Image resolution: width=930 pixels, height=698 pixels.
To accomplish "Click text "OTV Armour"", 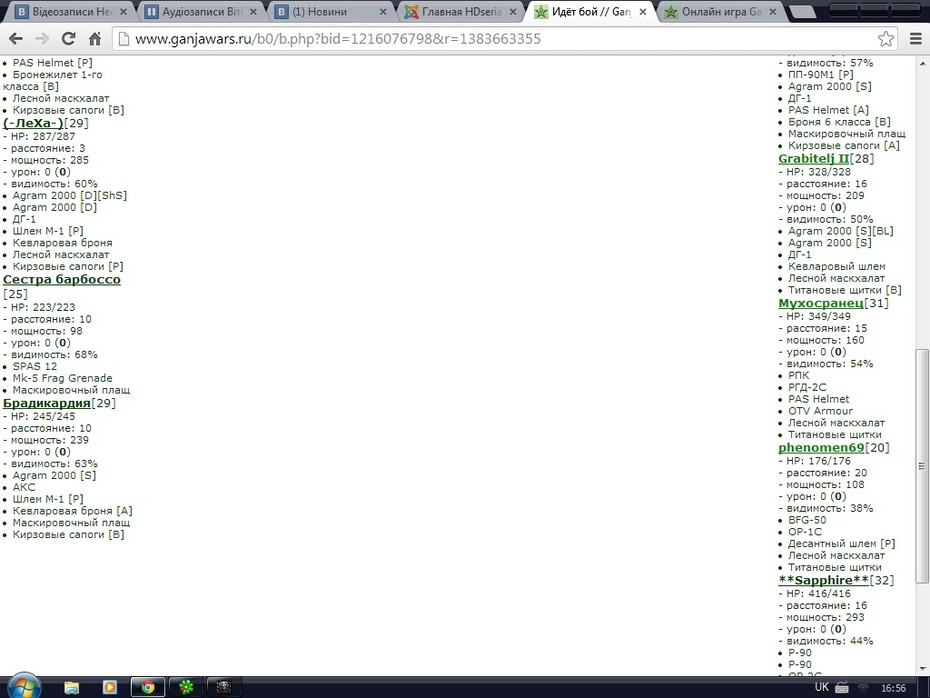I will click(x=820, y=411).
